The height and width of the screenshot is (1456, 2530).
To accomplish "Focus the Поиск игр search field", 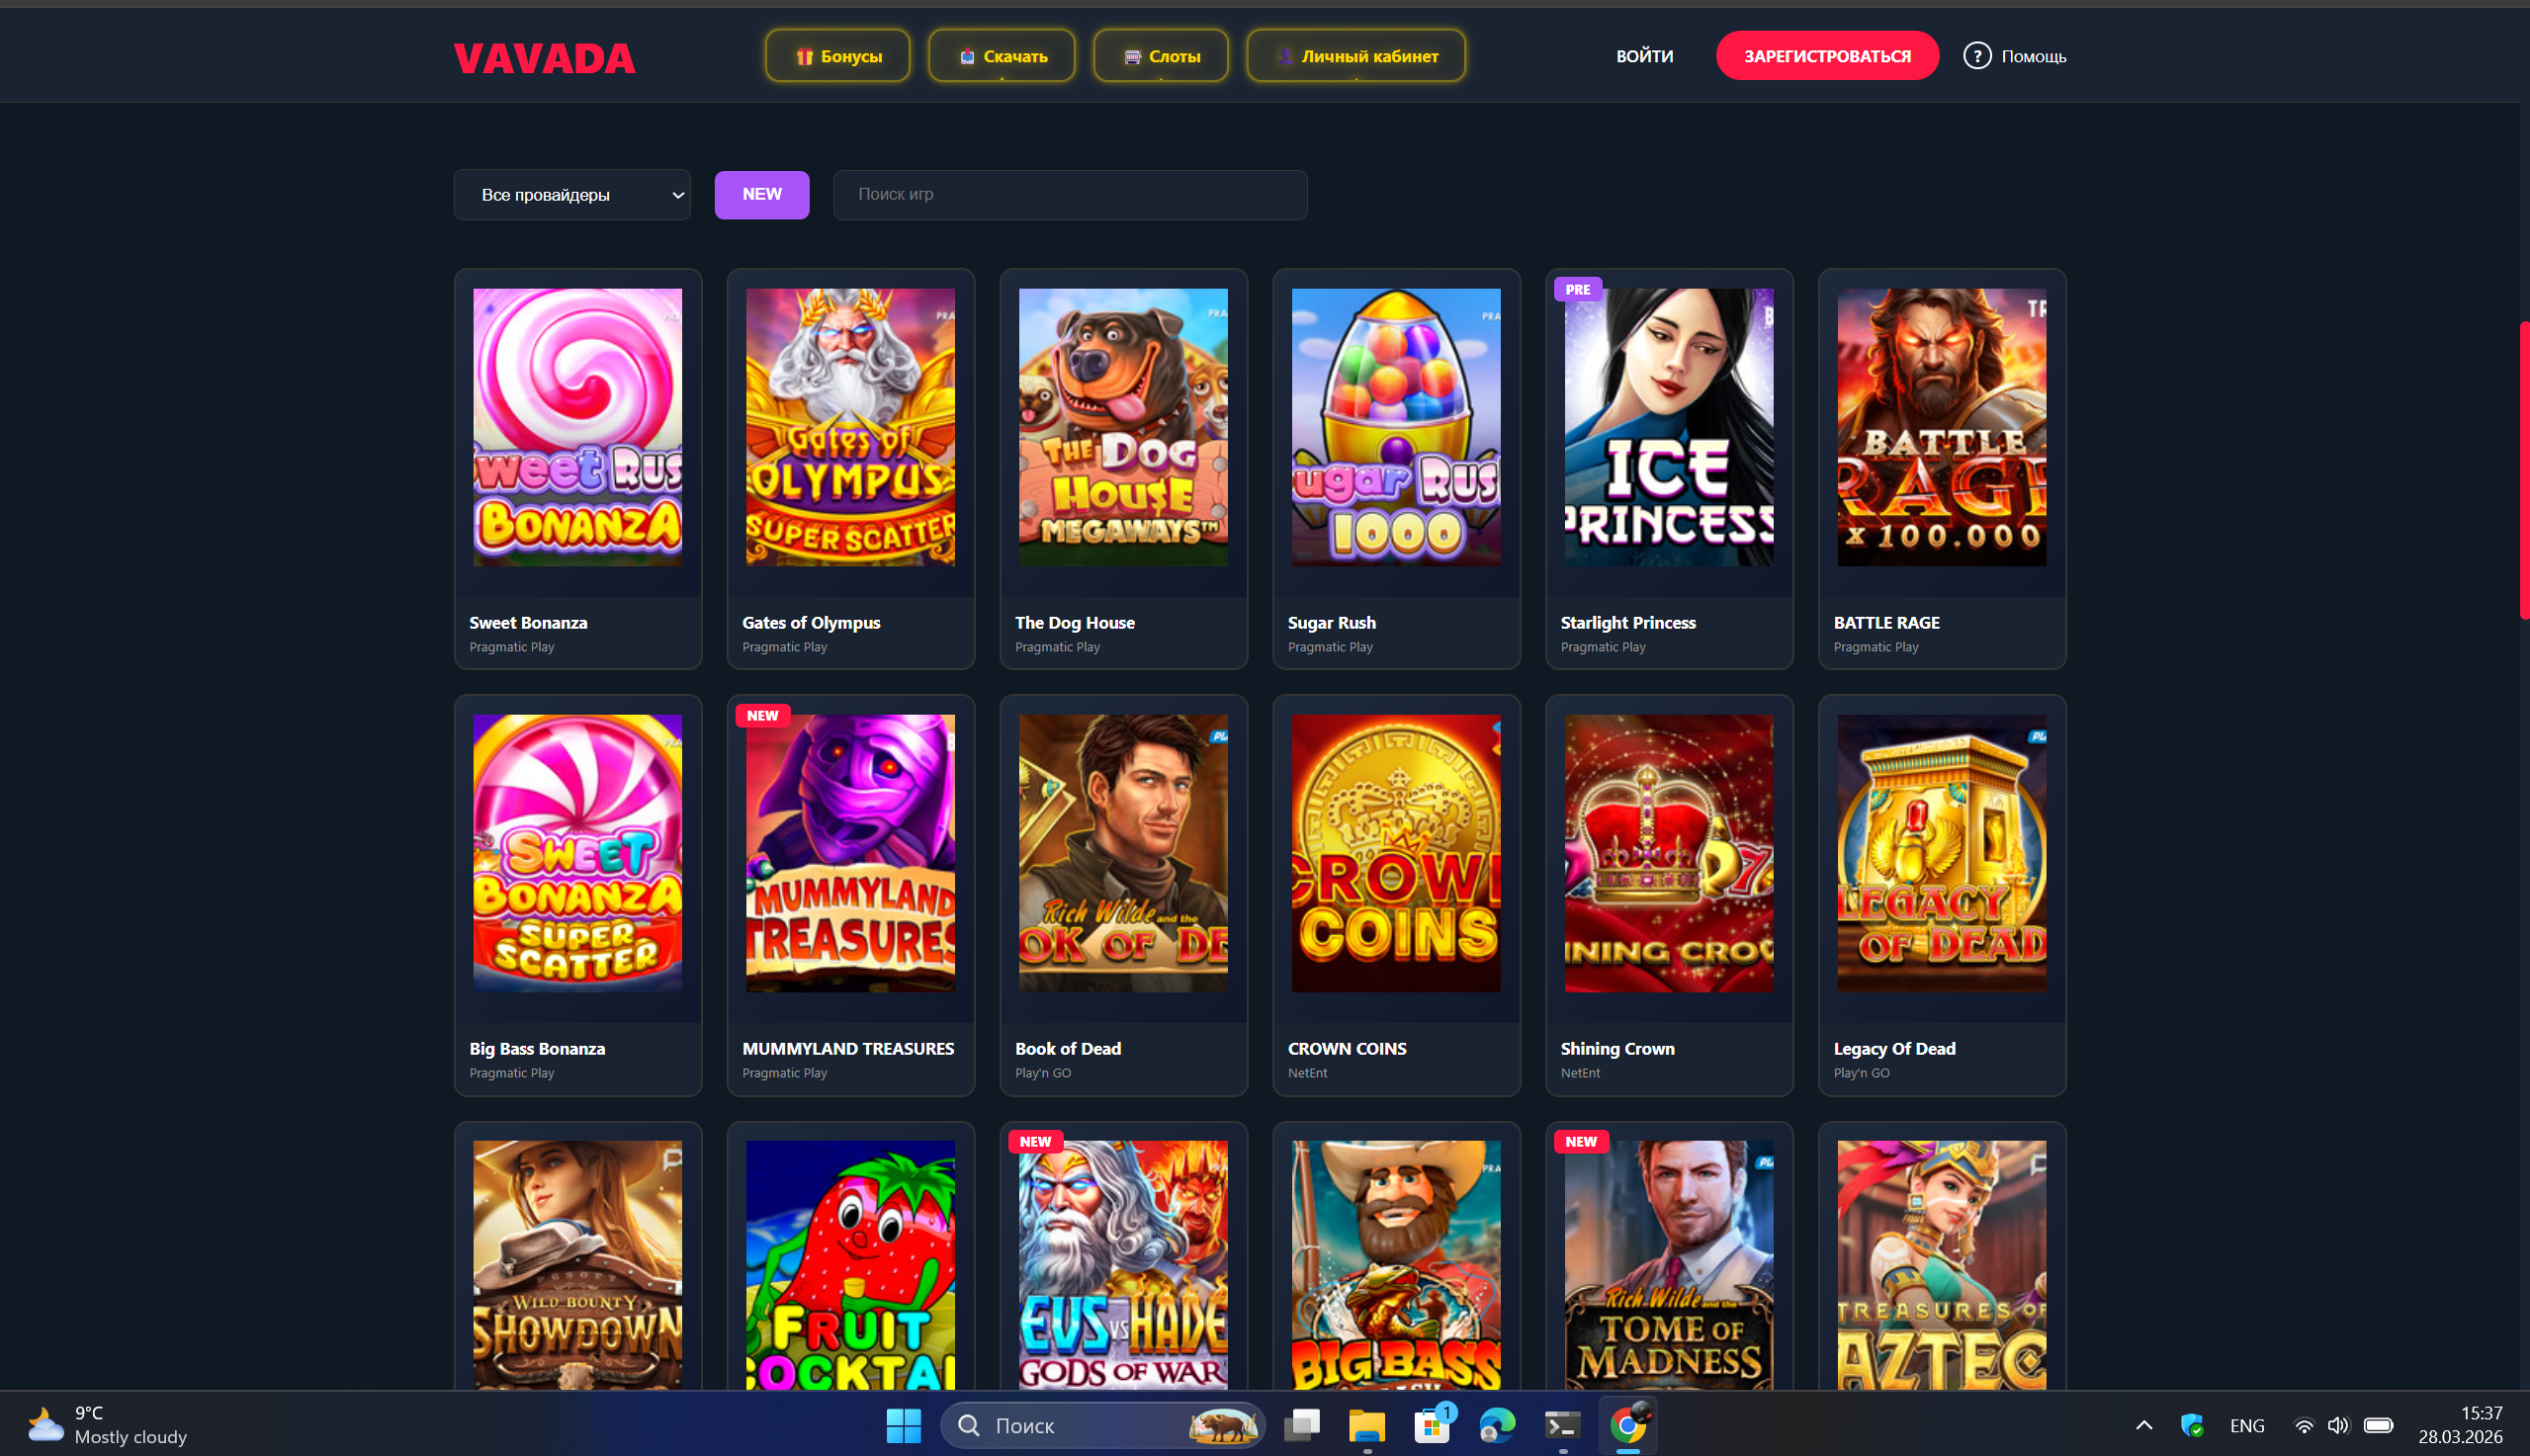I will (x=1069, y=194).
